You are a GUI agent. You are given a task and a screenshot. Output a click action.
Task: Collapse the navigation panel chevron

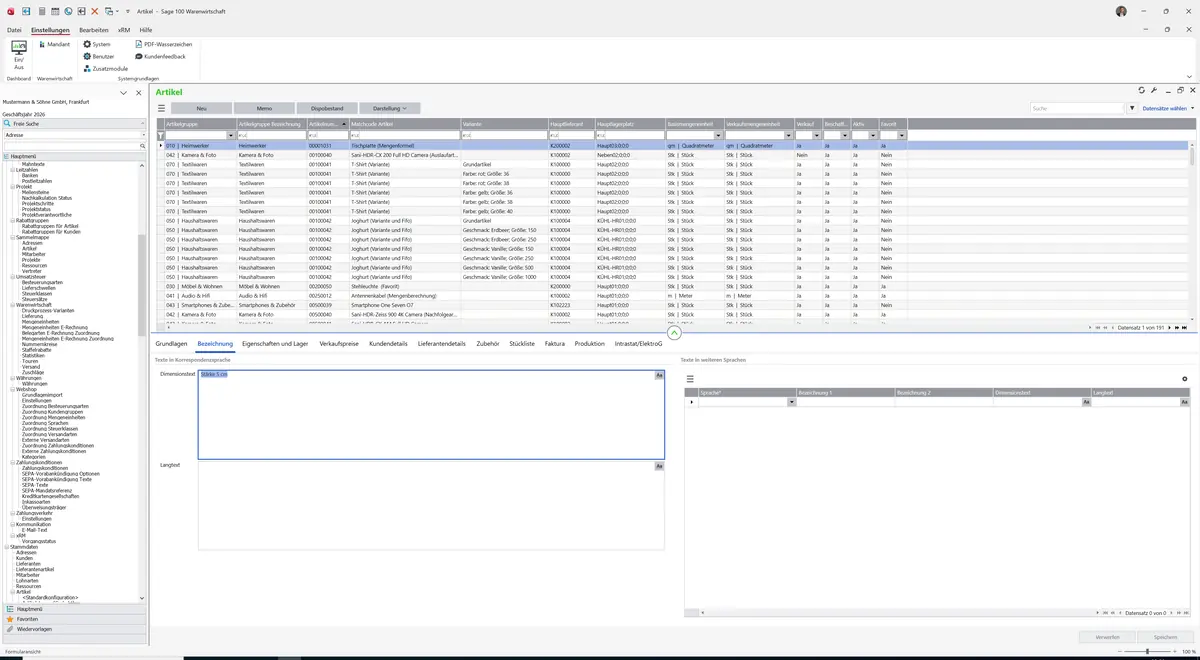click(x=123, y=92)
